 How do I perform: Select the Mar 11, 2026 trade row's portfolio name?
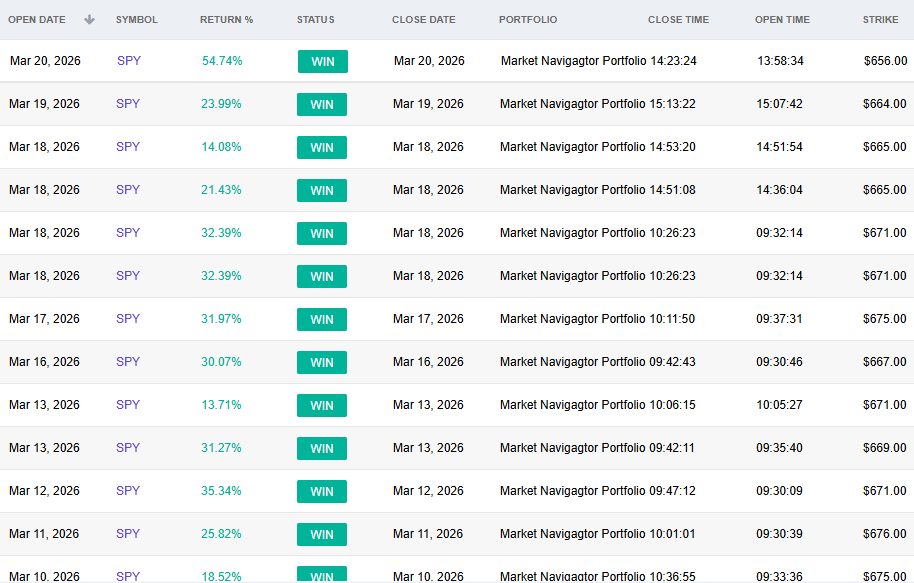[x=572, y=534]
